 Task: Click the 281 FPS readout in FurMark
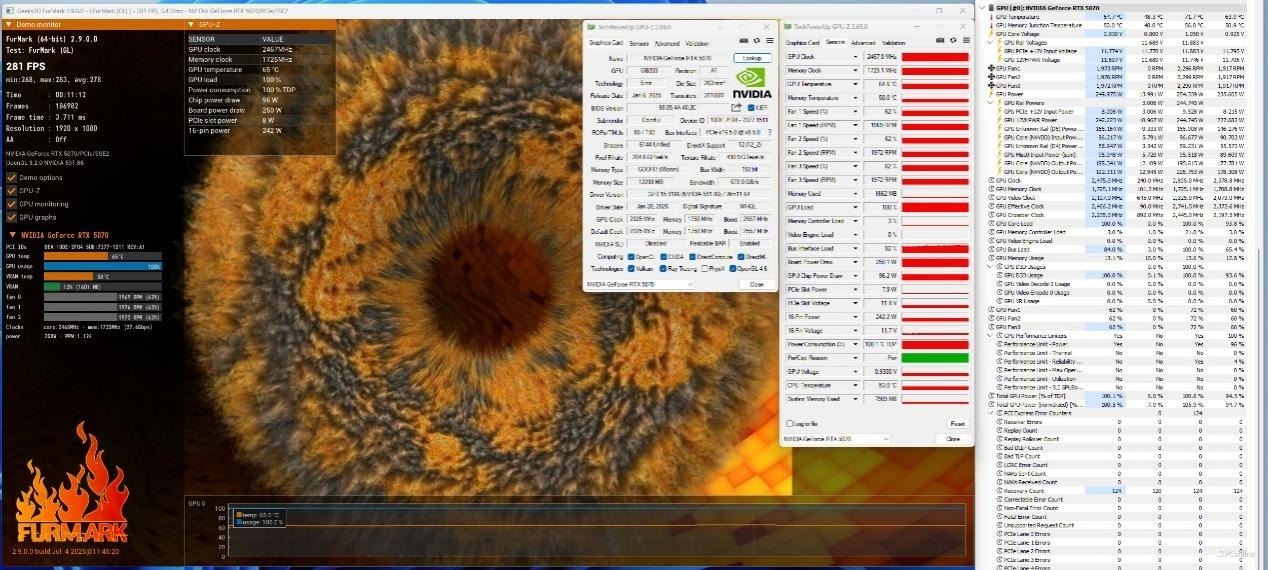point(27,65)
